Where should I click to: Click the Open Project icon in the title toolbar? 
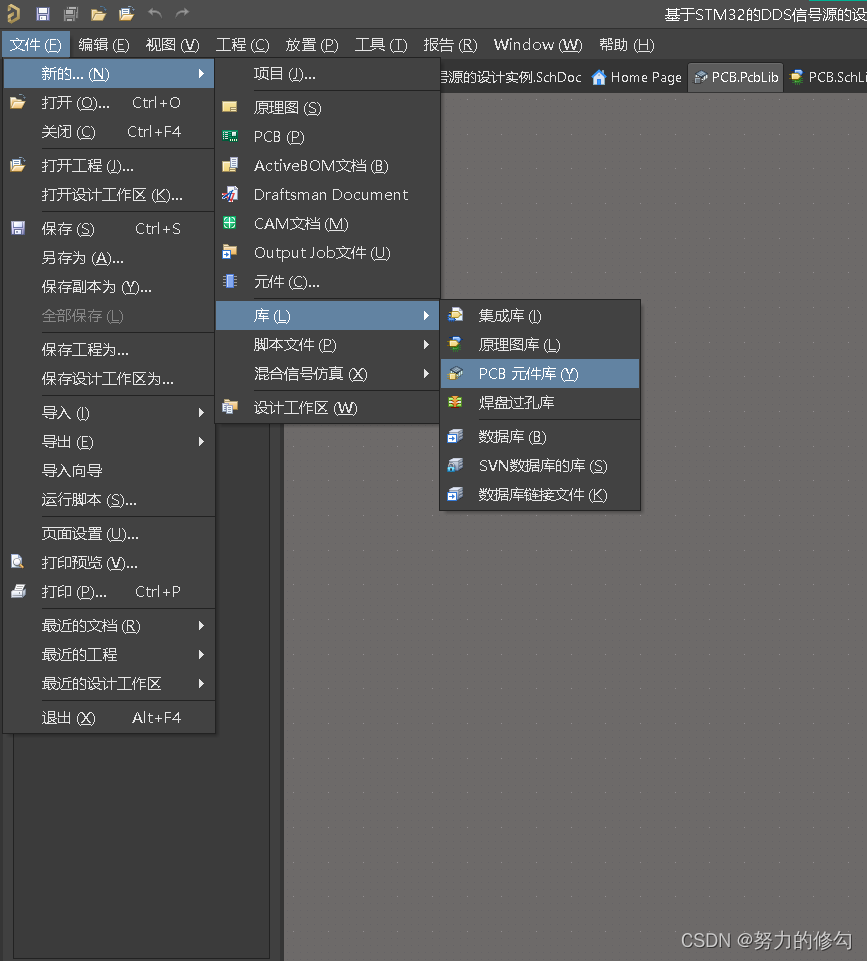coord(127,13)
